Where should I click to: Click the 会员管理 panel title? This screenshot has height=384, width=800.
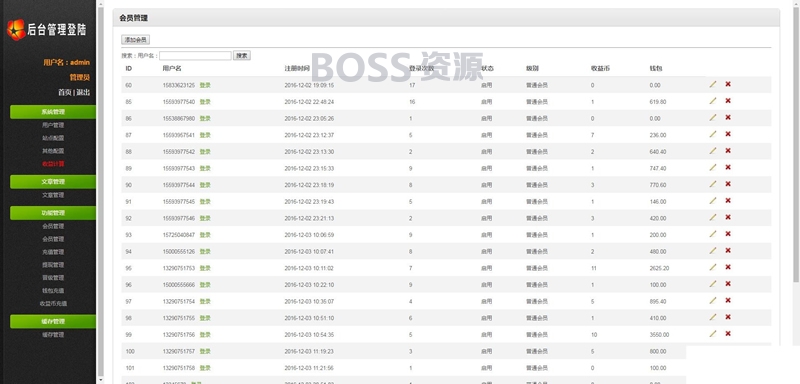134,18
